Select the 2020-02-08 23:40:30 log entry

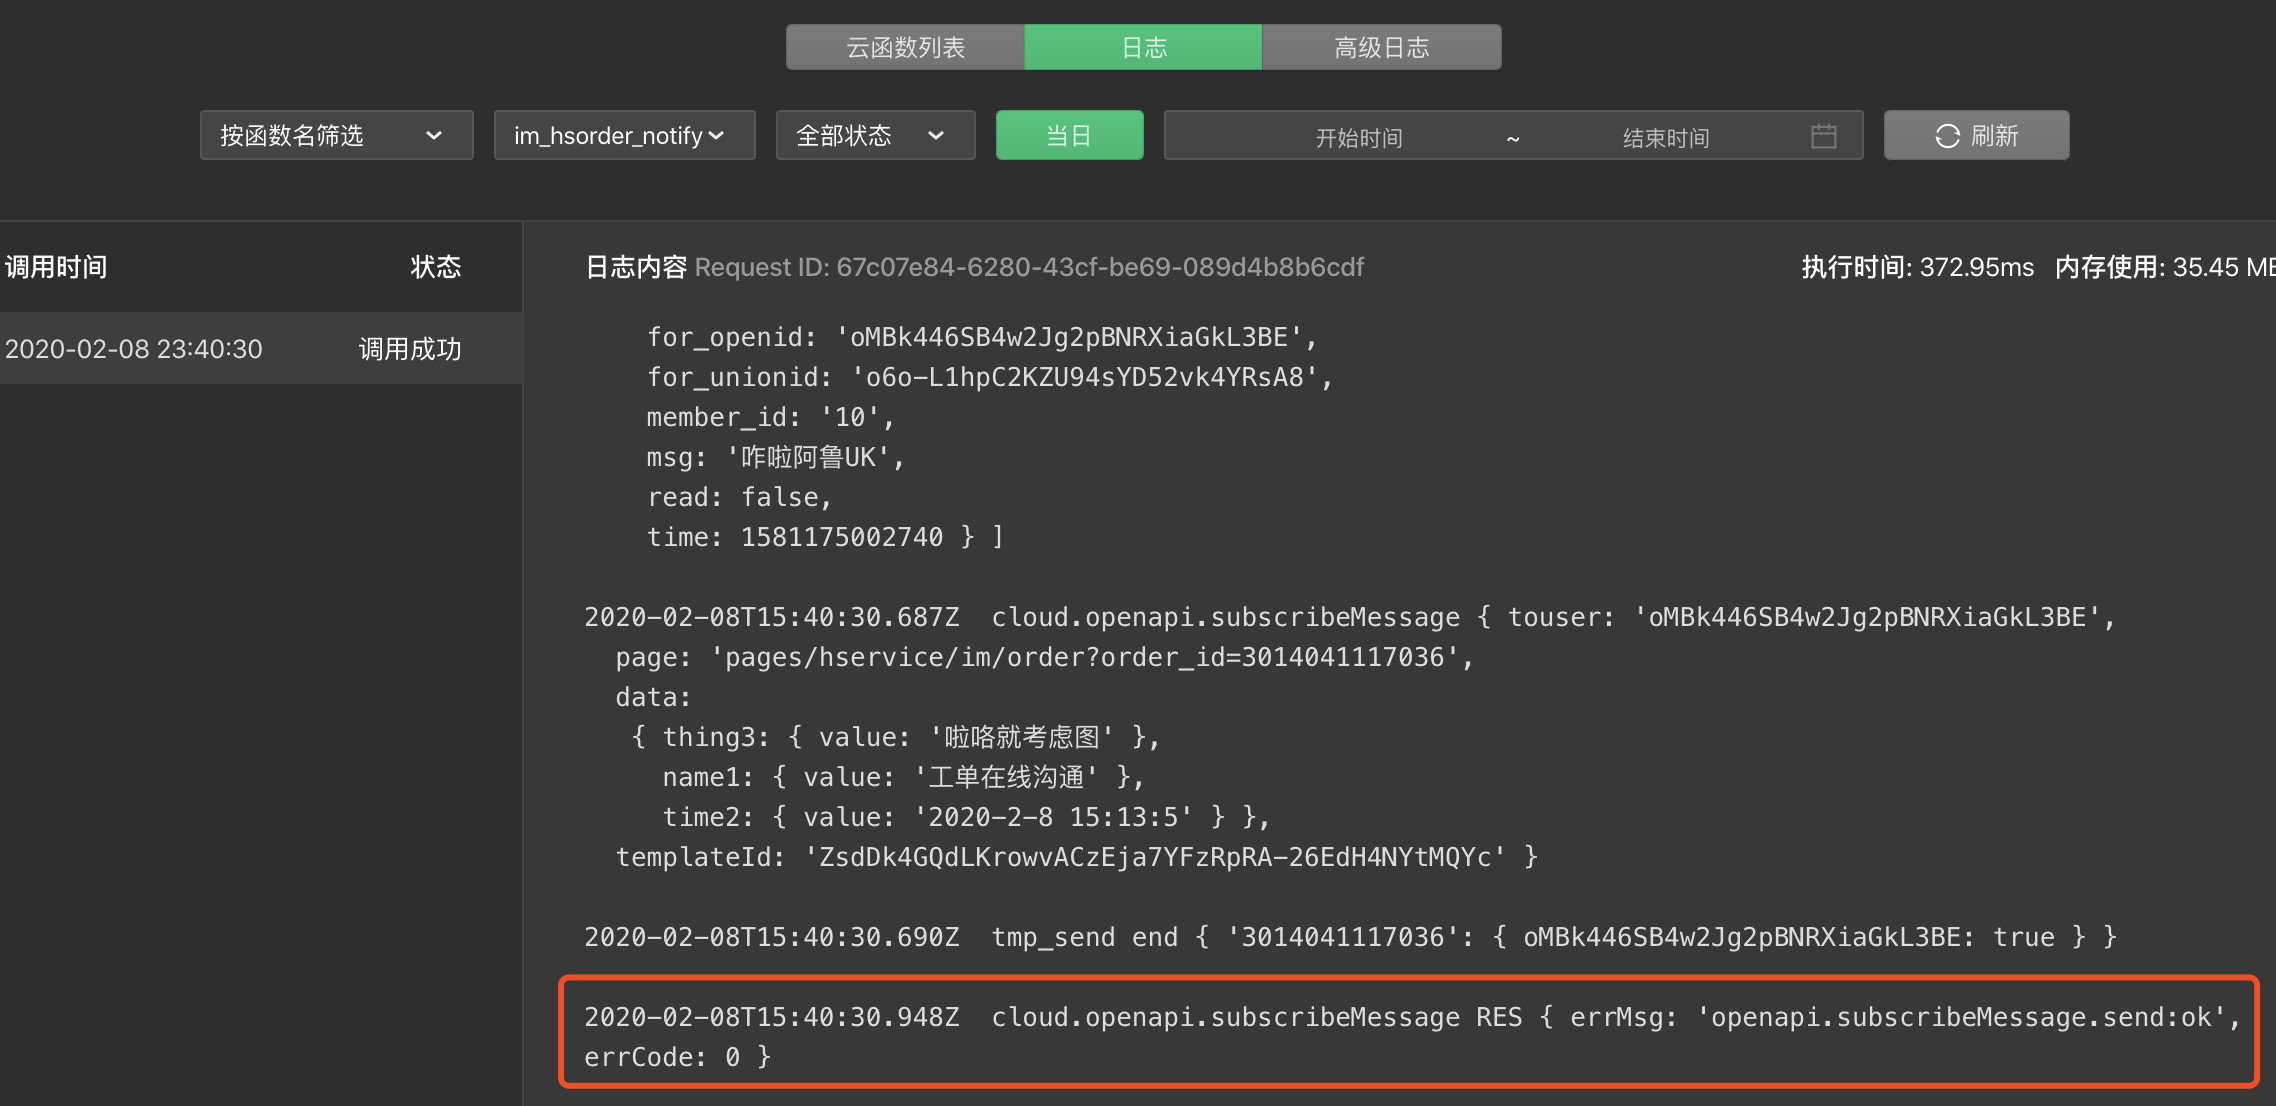click(x=134, y=349)
